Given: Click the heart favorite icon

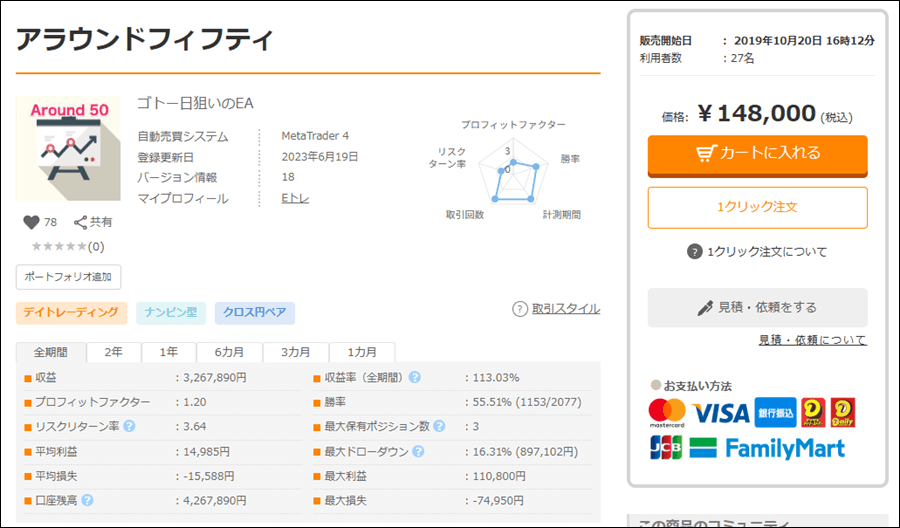Looking at the screenshot, I should [x=31, y=222].
